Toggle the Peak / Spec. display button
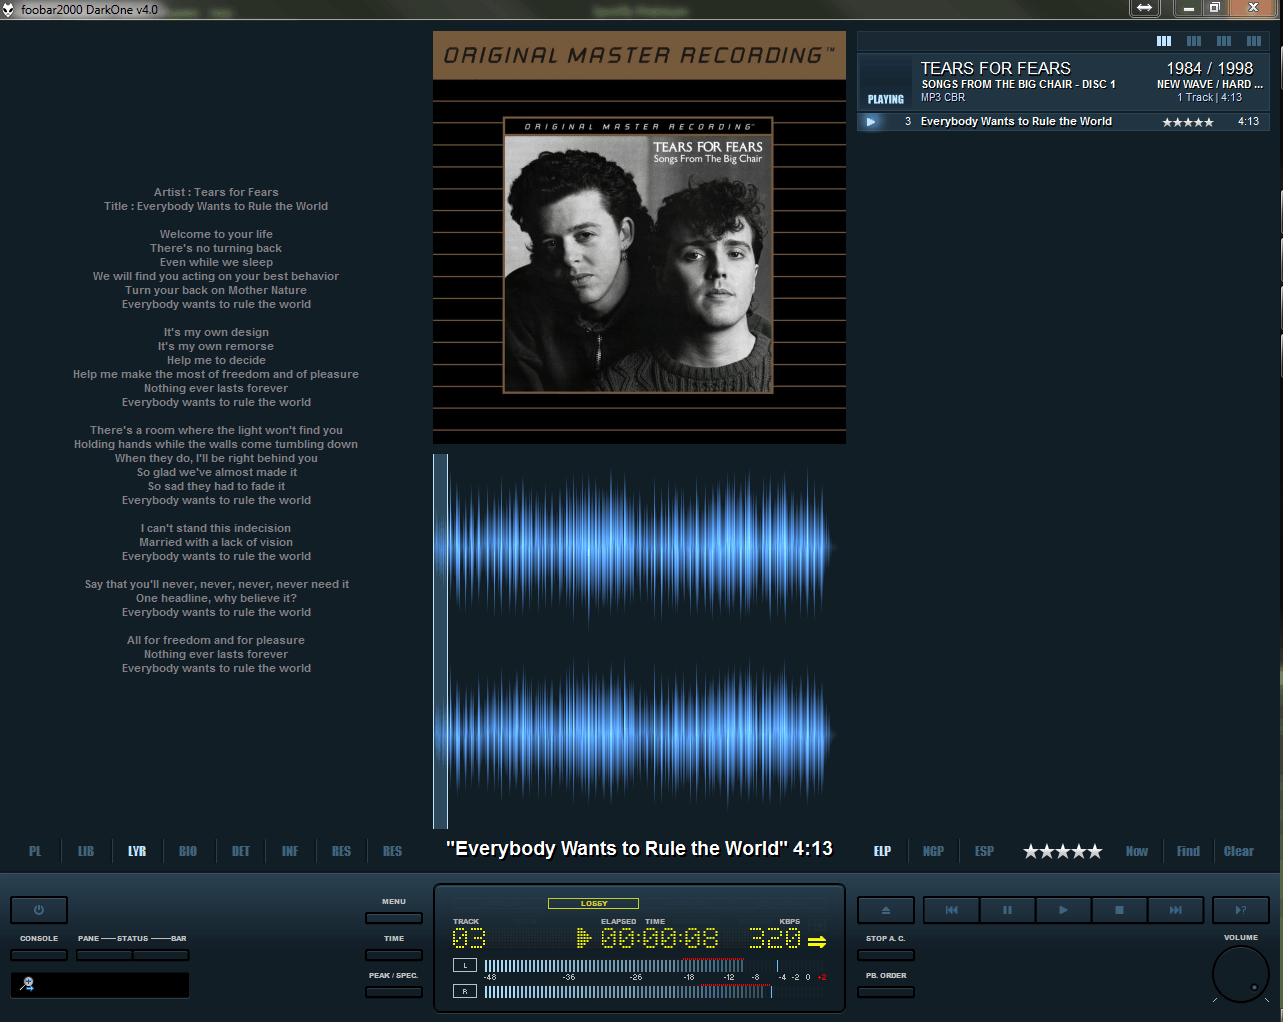This screenshot has height=1022, width=1283. pyautogui.click(x=394, y=992)
